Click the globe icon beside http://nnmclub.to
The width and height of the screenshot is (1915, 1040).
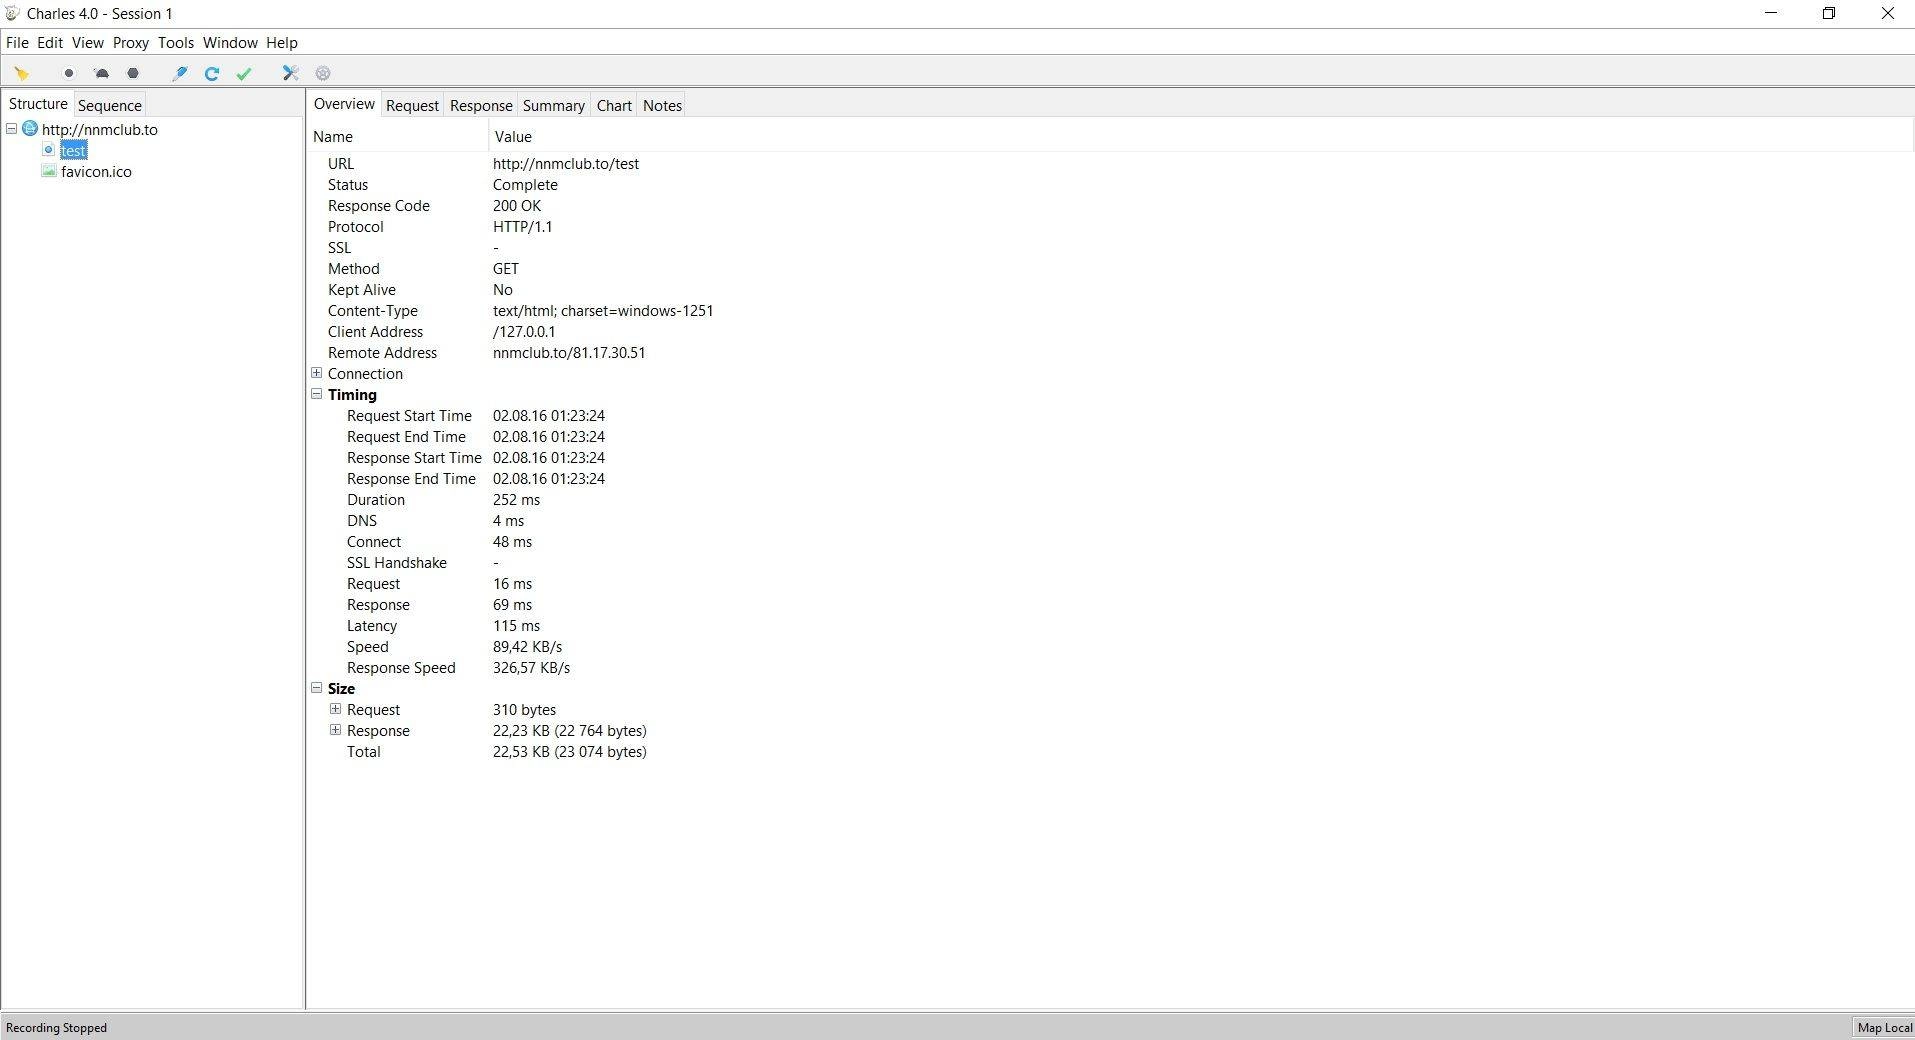click(x=30, y=129)
